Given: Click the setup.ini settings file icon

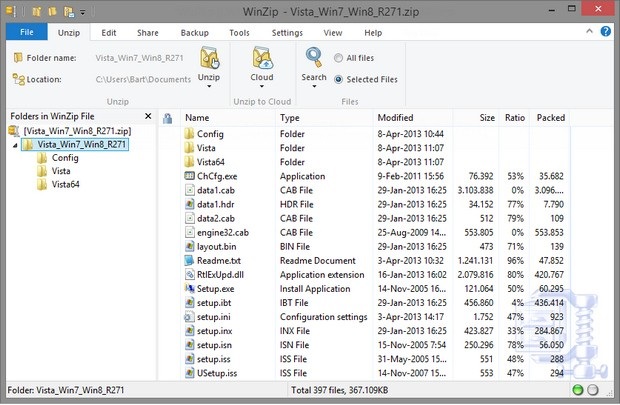Looking at the screenshot, I should [x=189, y=316].
